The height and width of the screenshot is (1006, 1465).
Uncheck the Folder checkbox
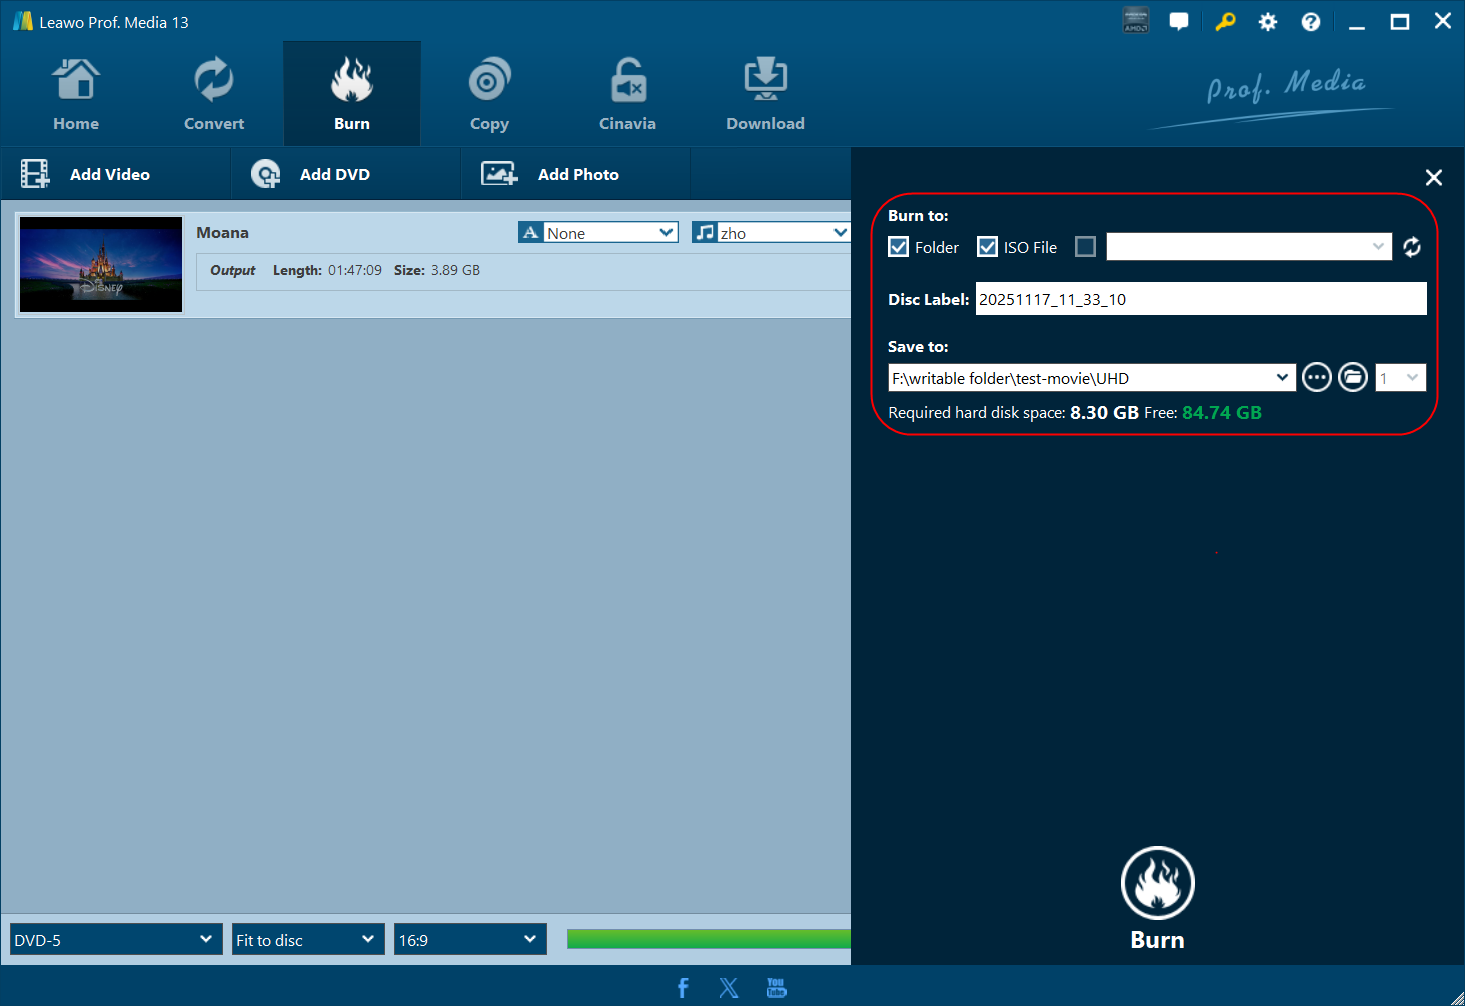pos(899,247)
